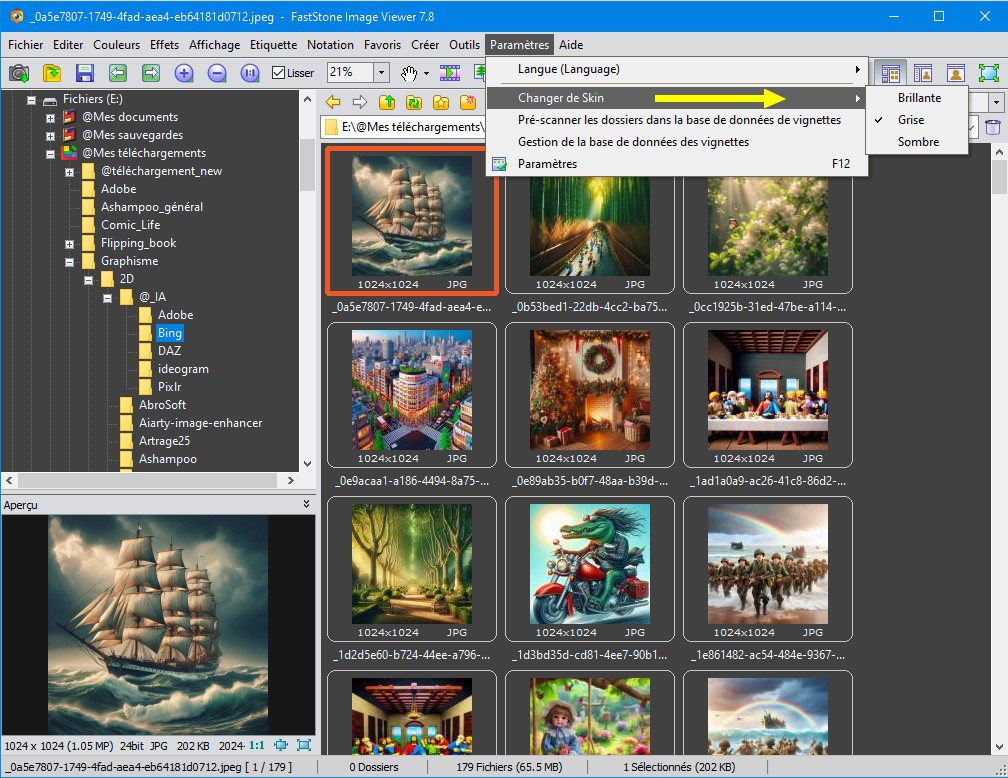This screenshot has width=1008, height=778.
Task: Choose the Brillante skin
Action: pyautogui.click(x=917, y=98)
